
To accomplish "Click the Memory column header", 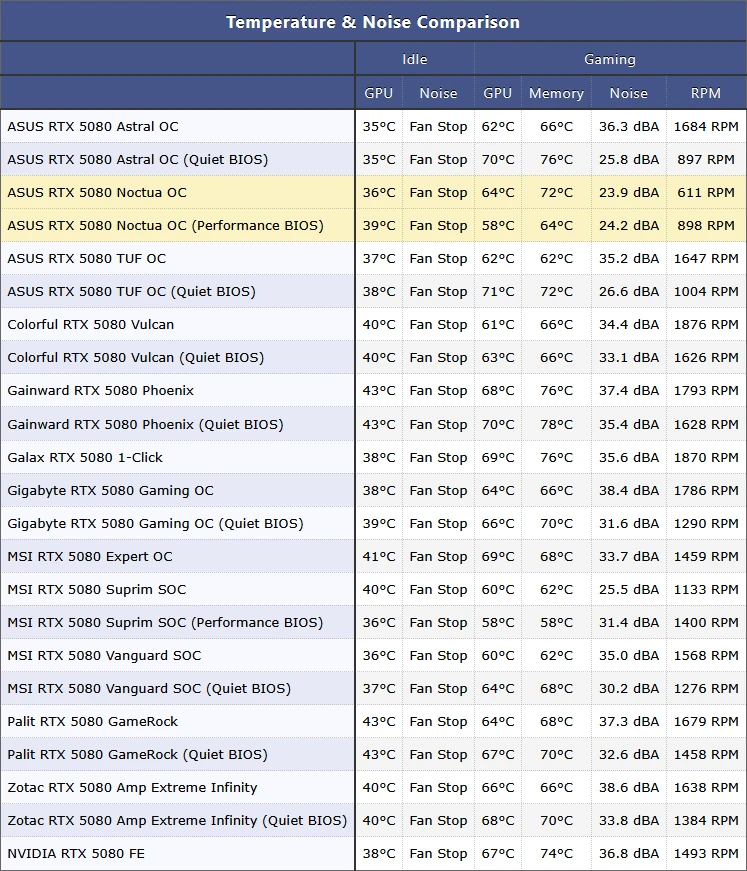I will click(x=557, y=93).
